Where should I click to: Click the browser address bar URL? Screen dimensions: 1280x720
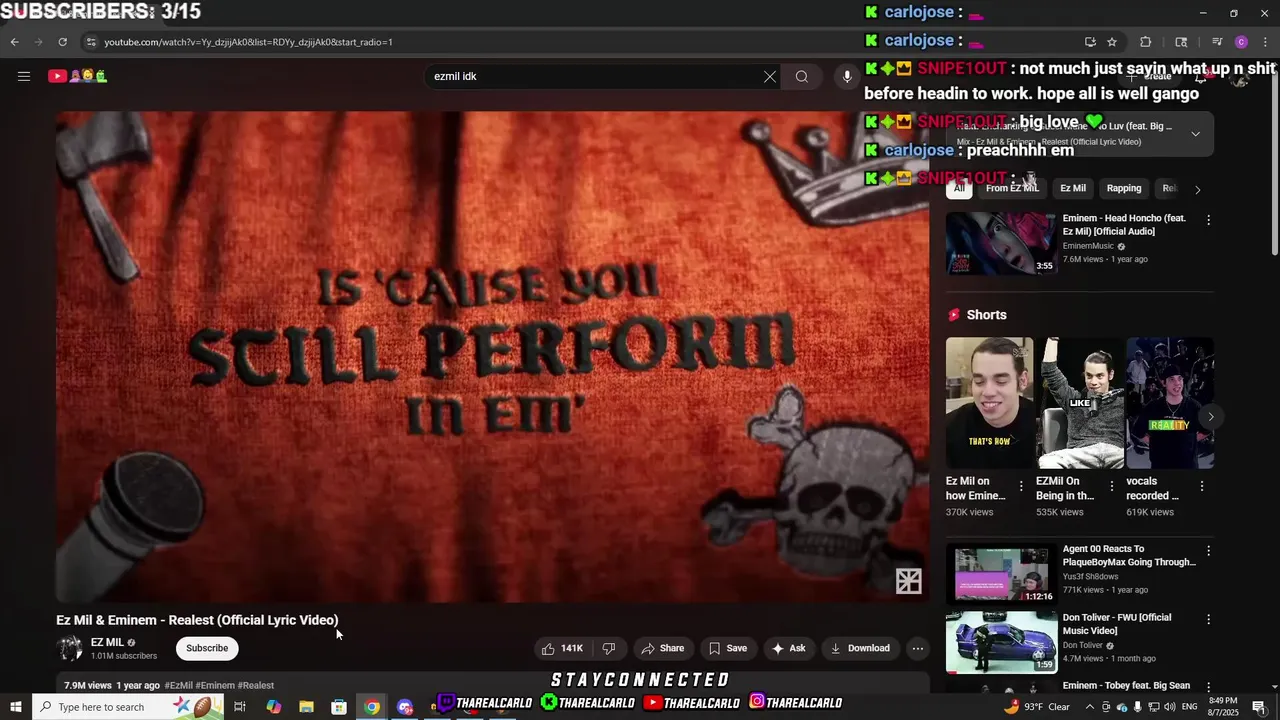point(248,42)
